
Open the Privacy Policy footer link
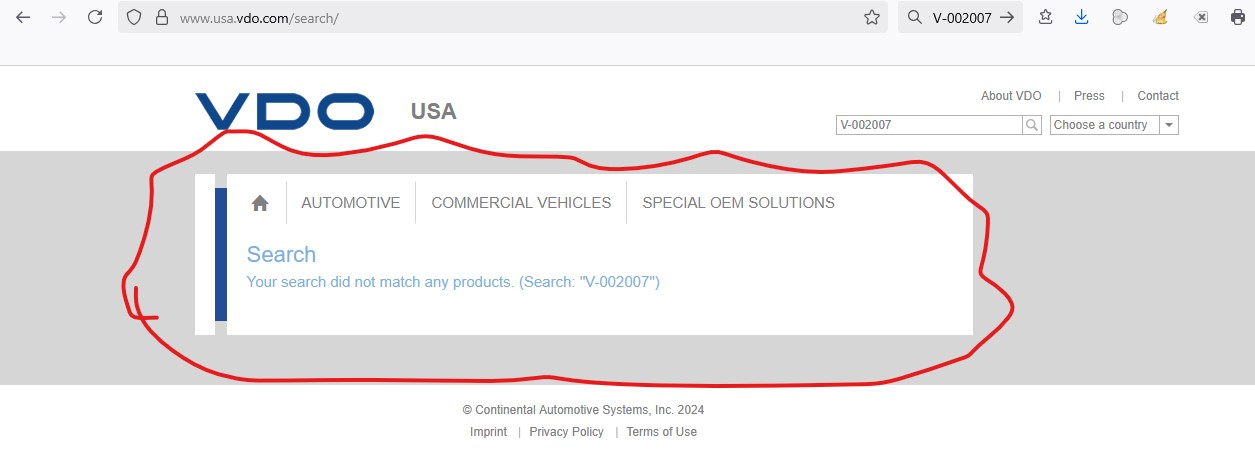pyautogui.click(x=566, y=432)
